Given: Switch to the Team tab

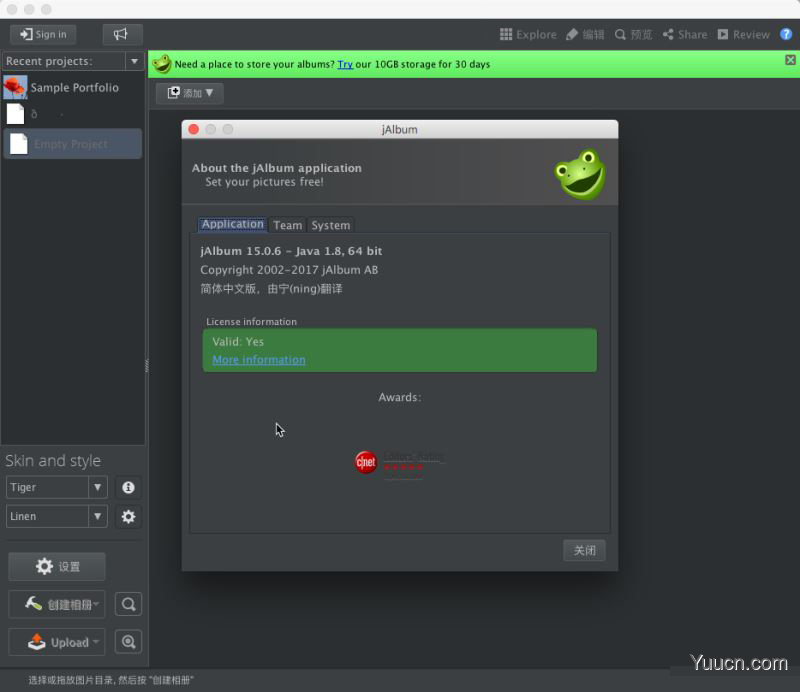Looking at the screenshot, I should [288, 225].
